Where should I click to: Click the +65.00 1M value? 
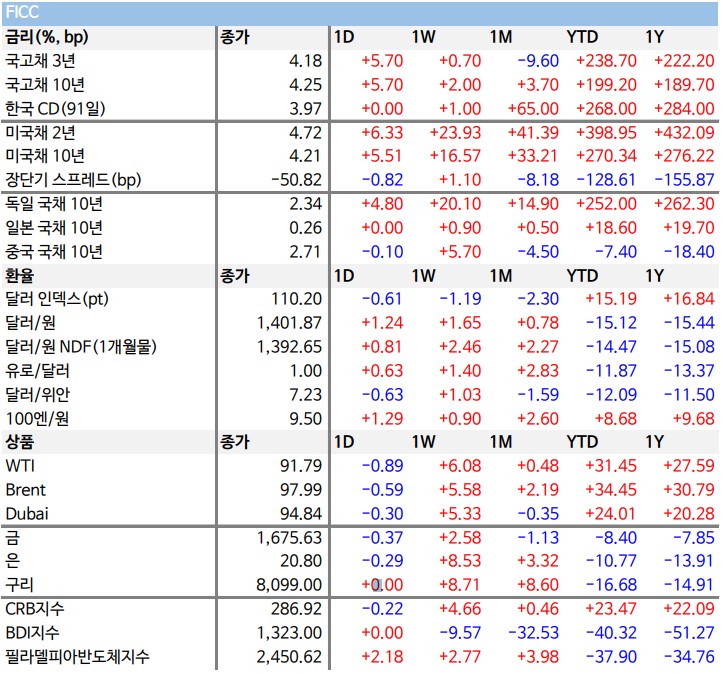(x=533, y=109)
